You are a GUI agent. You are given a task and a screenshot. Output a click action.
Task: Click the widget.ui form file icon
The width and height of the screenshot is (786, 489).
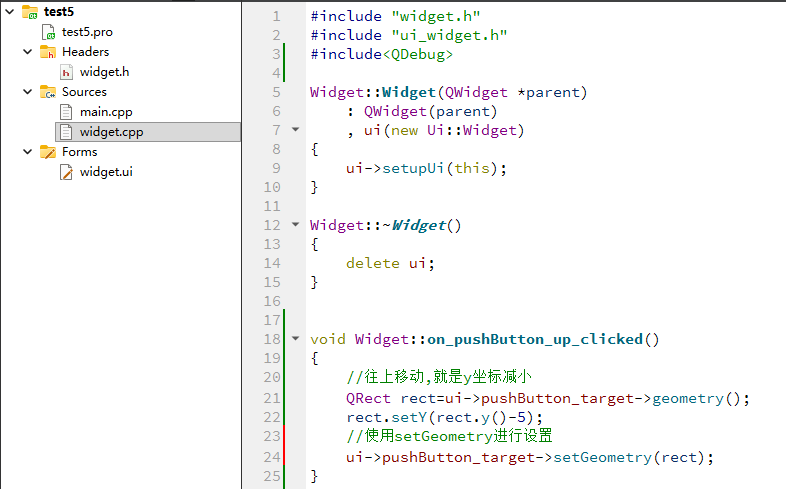pos(66,172)
